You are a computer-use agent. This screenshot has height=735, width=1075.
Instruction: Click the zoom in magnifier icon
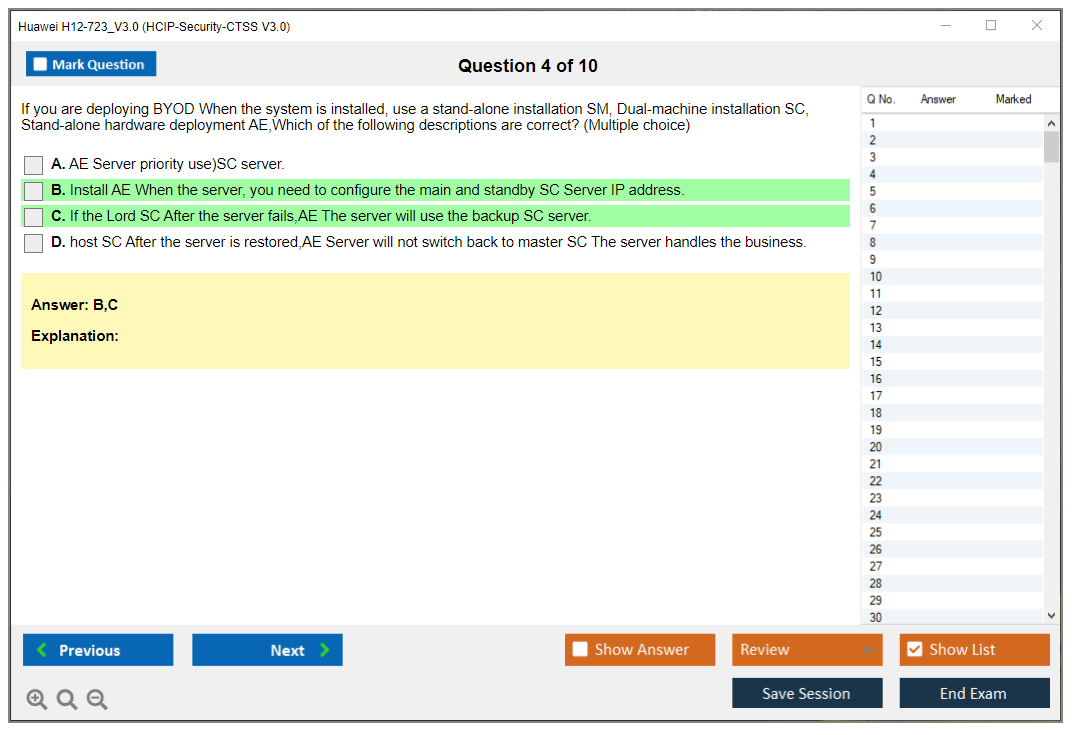coord(37,700)
